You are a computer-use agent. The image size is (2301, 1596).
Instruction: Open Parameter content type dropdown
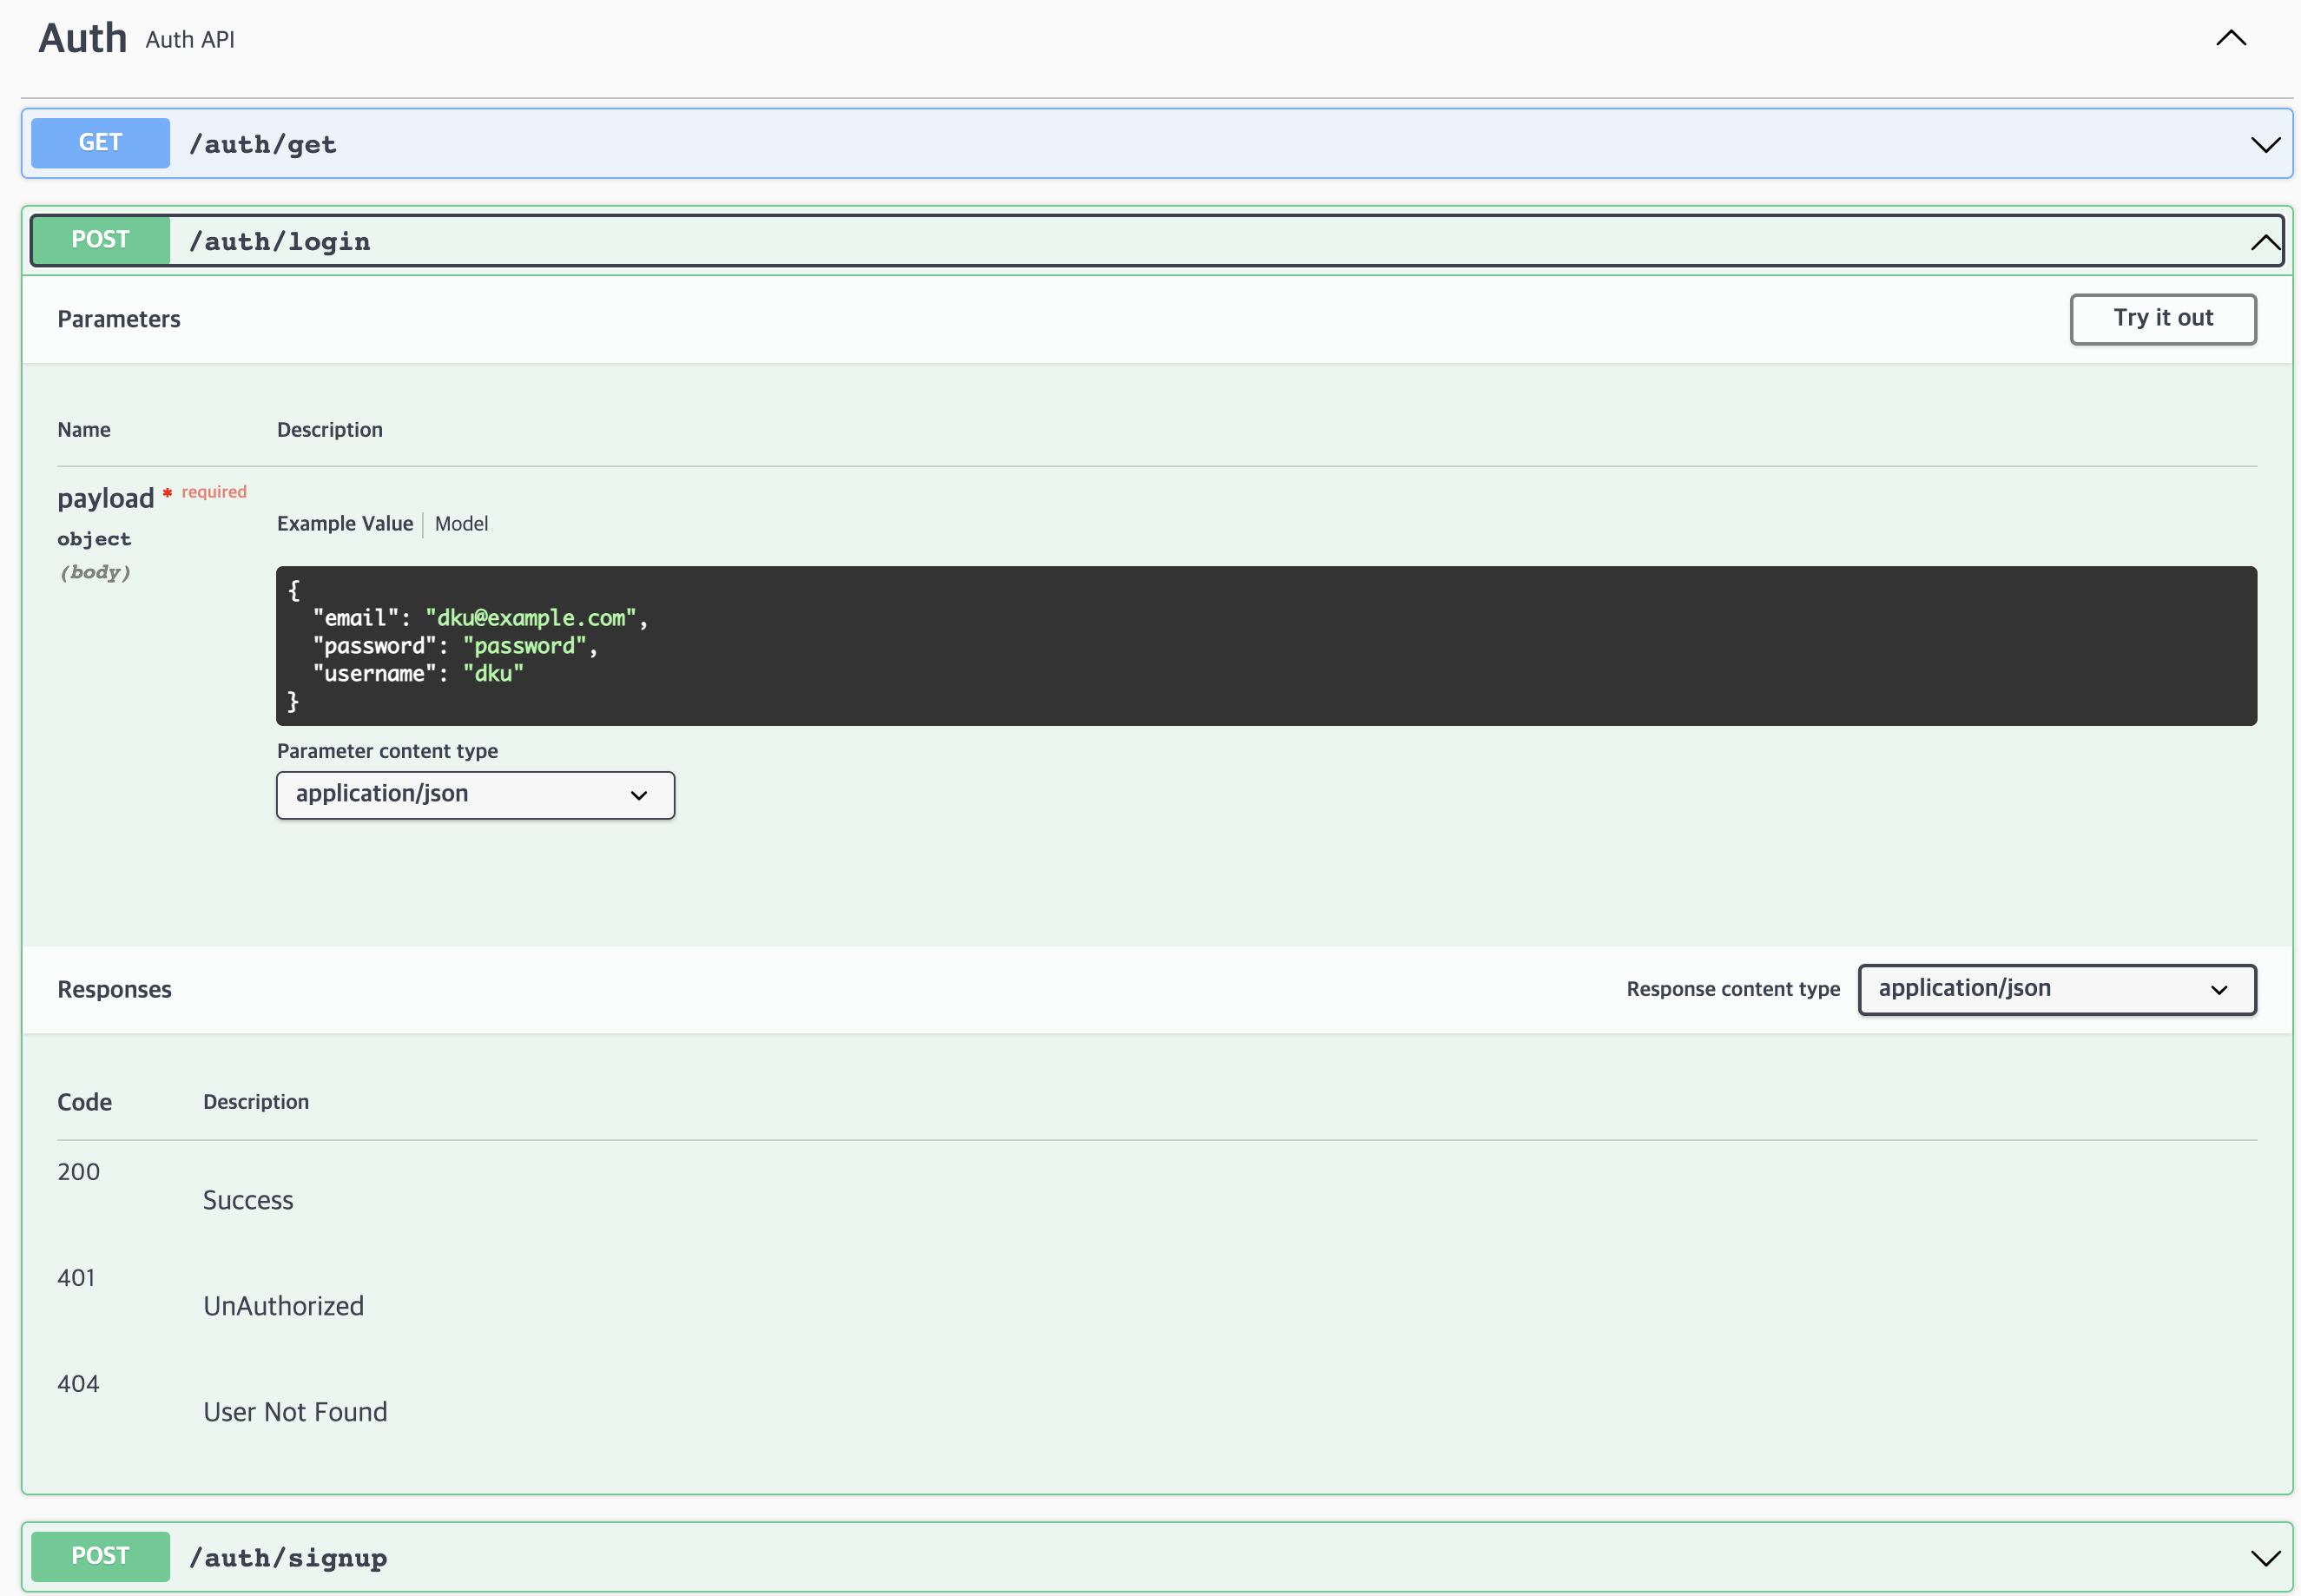[x=475, y=795]
